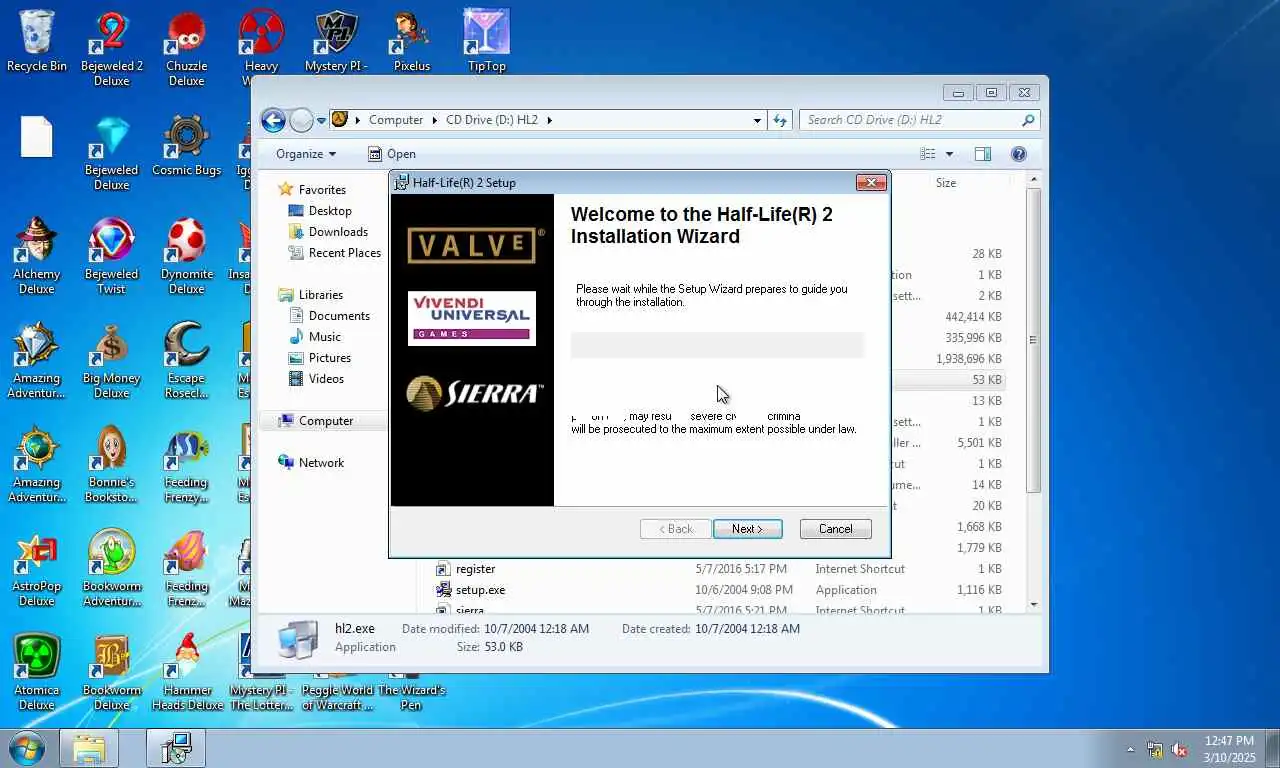The height and width of the screenshot is (768, 1280).
Task: Refresh the CD Drive folder view
Action: (780, 120)
